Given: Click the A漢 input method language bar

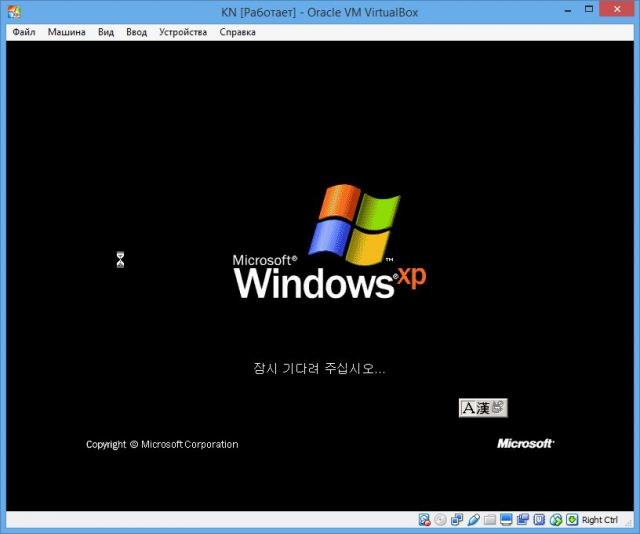Looking at the screenshot, I should [x=483, y=408].
